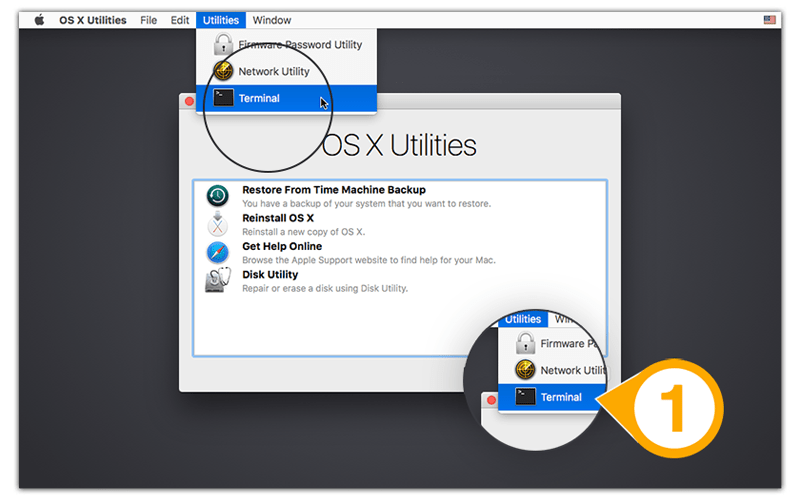Open the Window menu
800x500 pixels.
point(271,20)
